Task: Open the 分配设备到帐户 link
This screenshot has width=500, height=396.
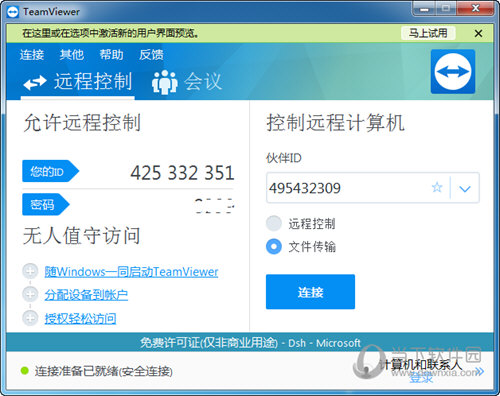Action: [86, 295]
